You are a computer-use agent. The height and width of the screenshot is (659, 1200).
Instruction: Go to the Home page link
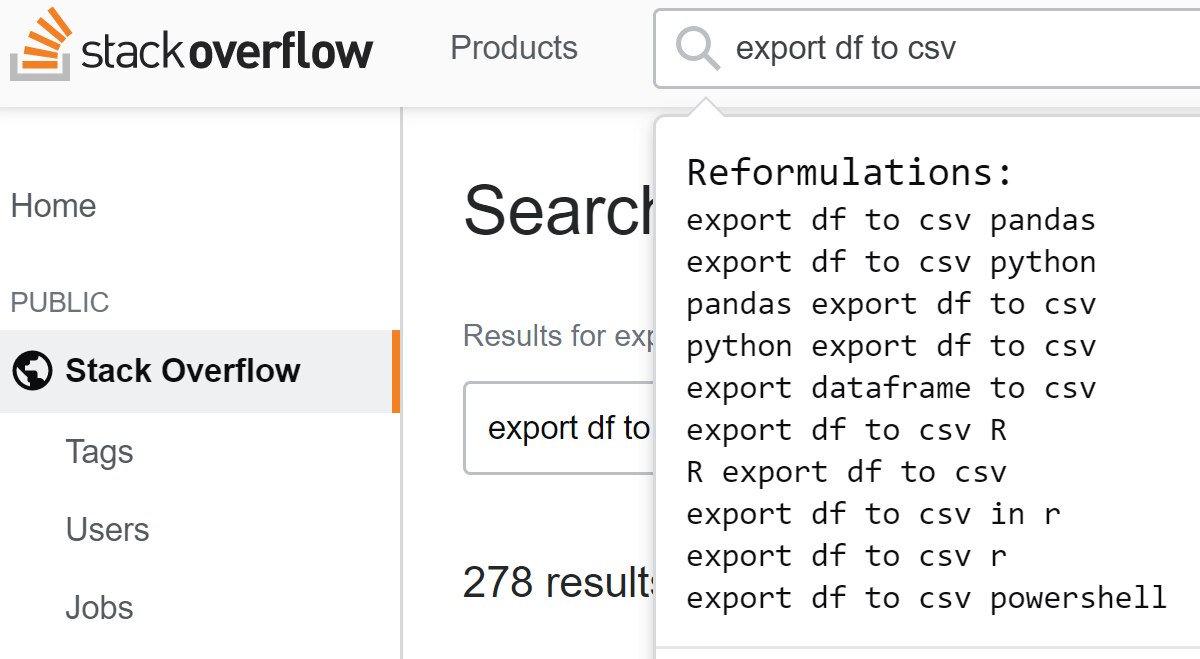tap(54, 206)
